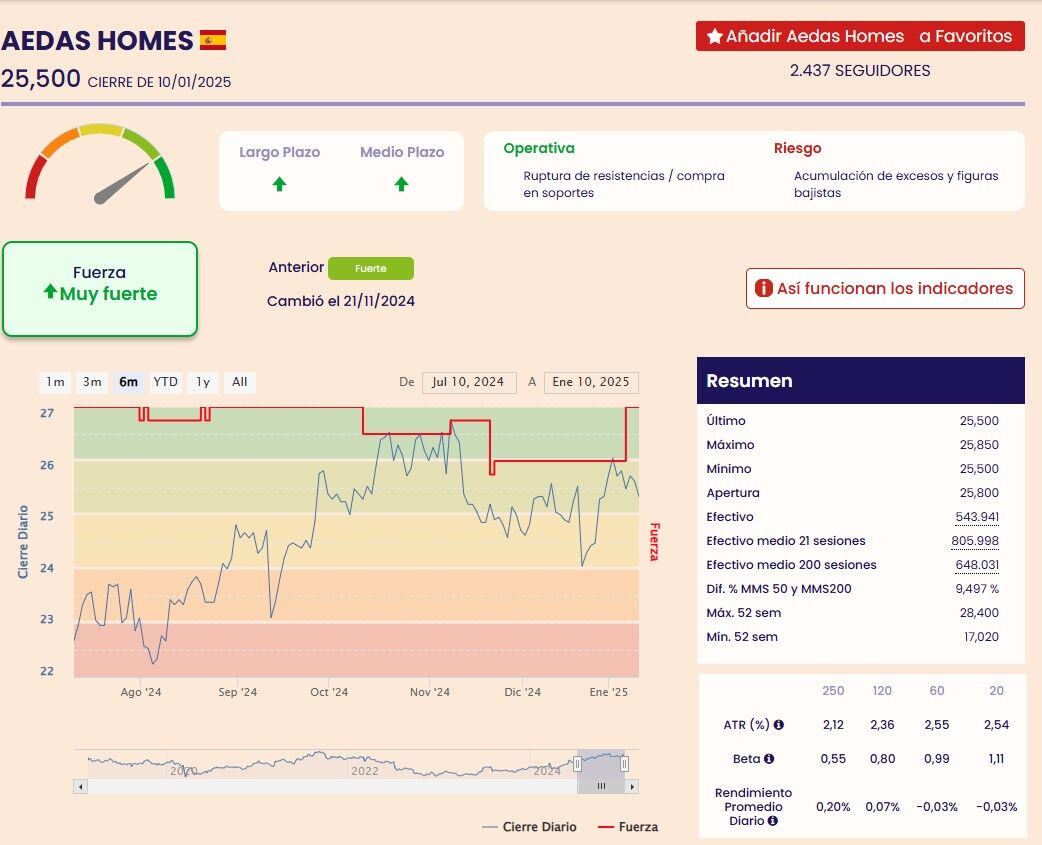
Task: Click the 'Nov '24' label on the chart axis
Action: (x=429, y=692)
